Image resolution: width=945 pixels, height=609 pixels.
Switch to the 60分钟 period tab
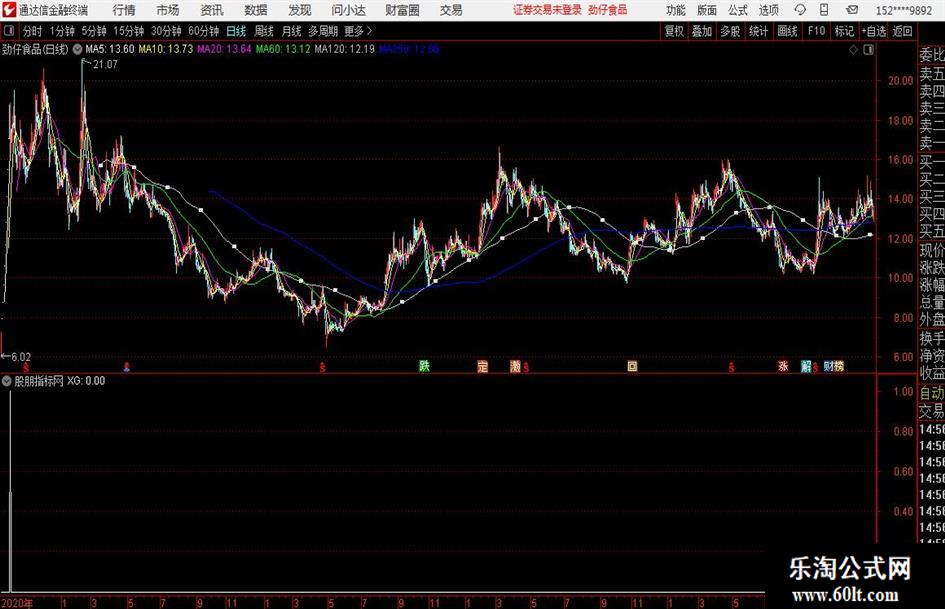(204, 31)
